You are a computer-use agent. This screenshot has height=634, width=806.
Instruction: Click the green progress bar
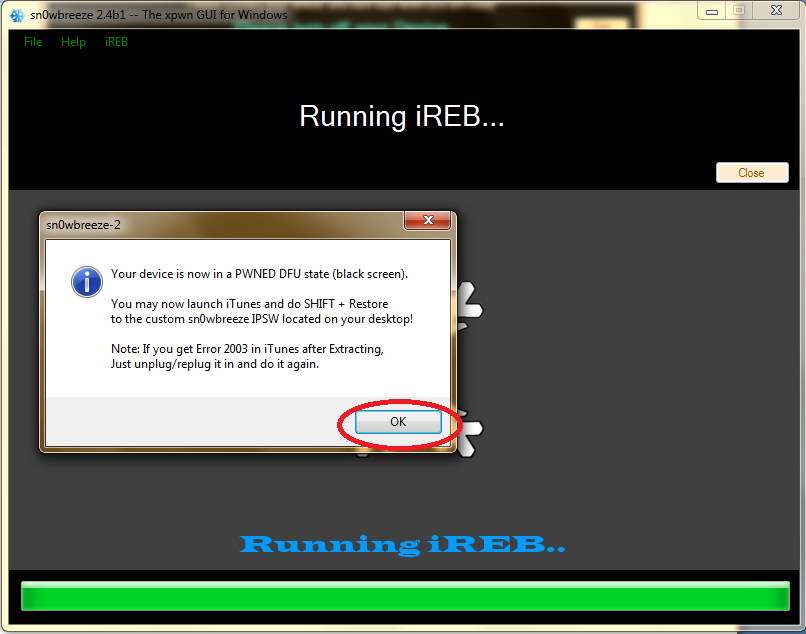[x=405, y=596]
